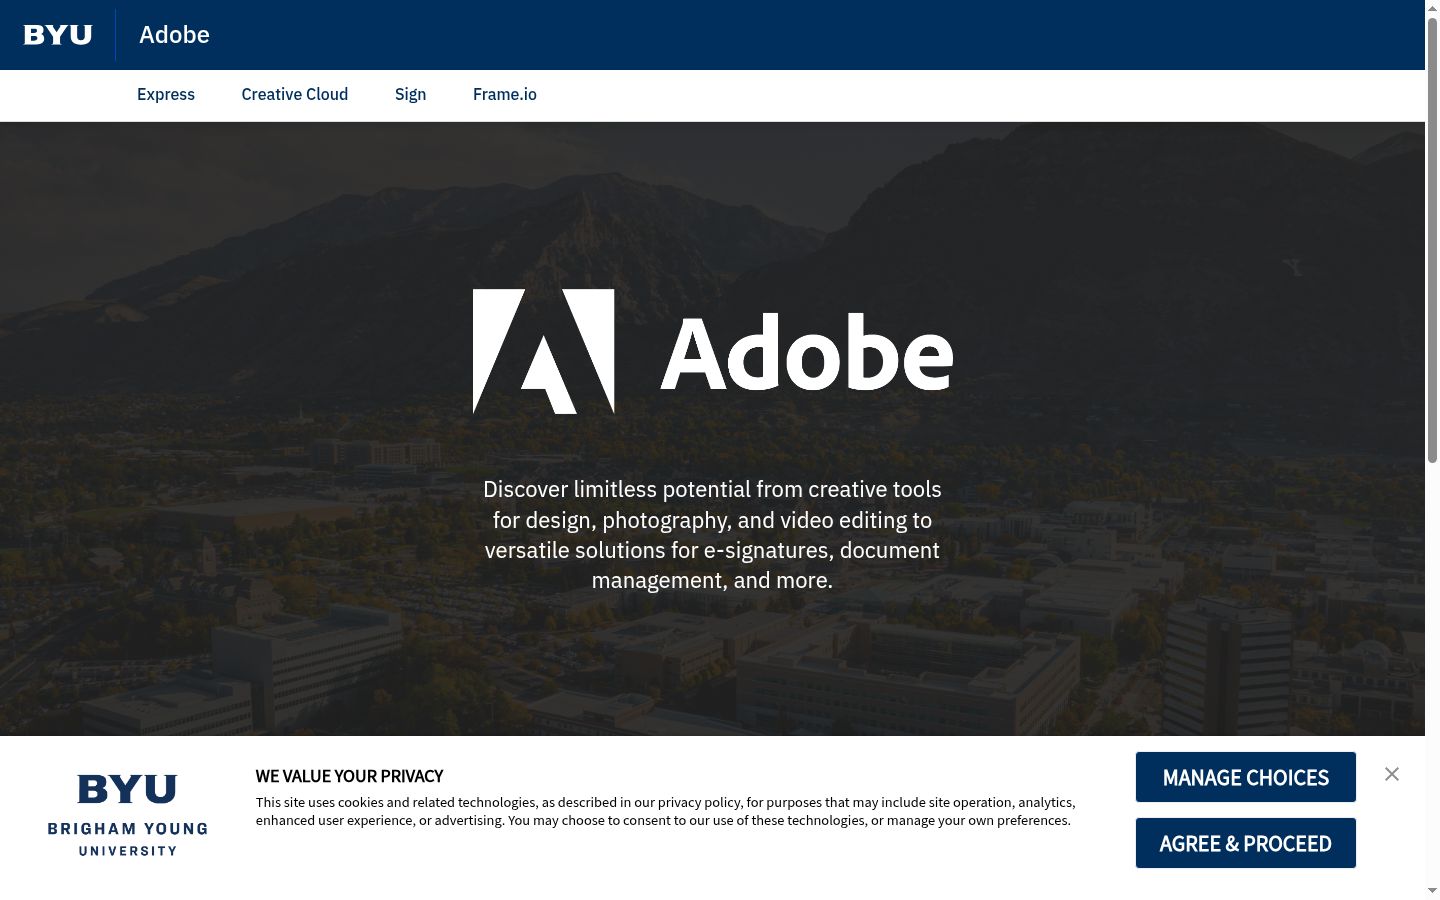Viewport: 1440px width, 900px height.
Task: Click the page vertical scrollbar thumb
Action: point(1432,240)
